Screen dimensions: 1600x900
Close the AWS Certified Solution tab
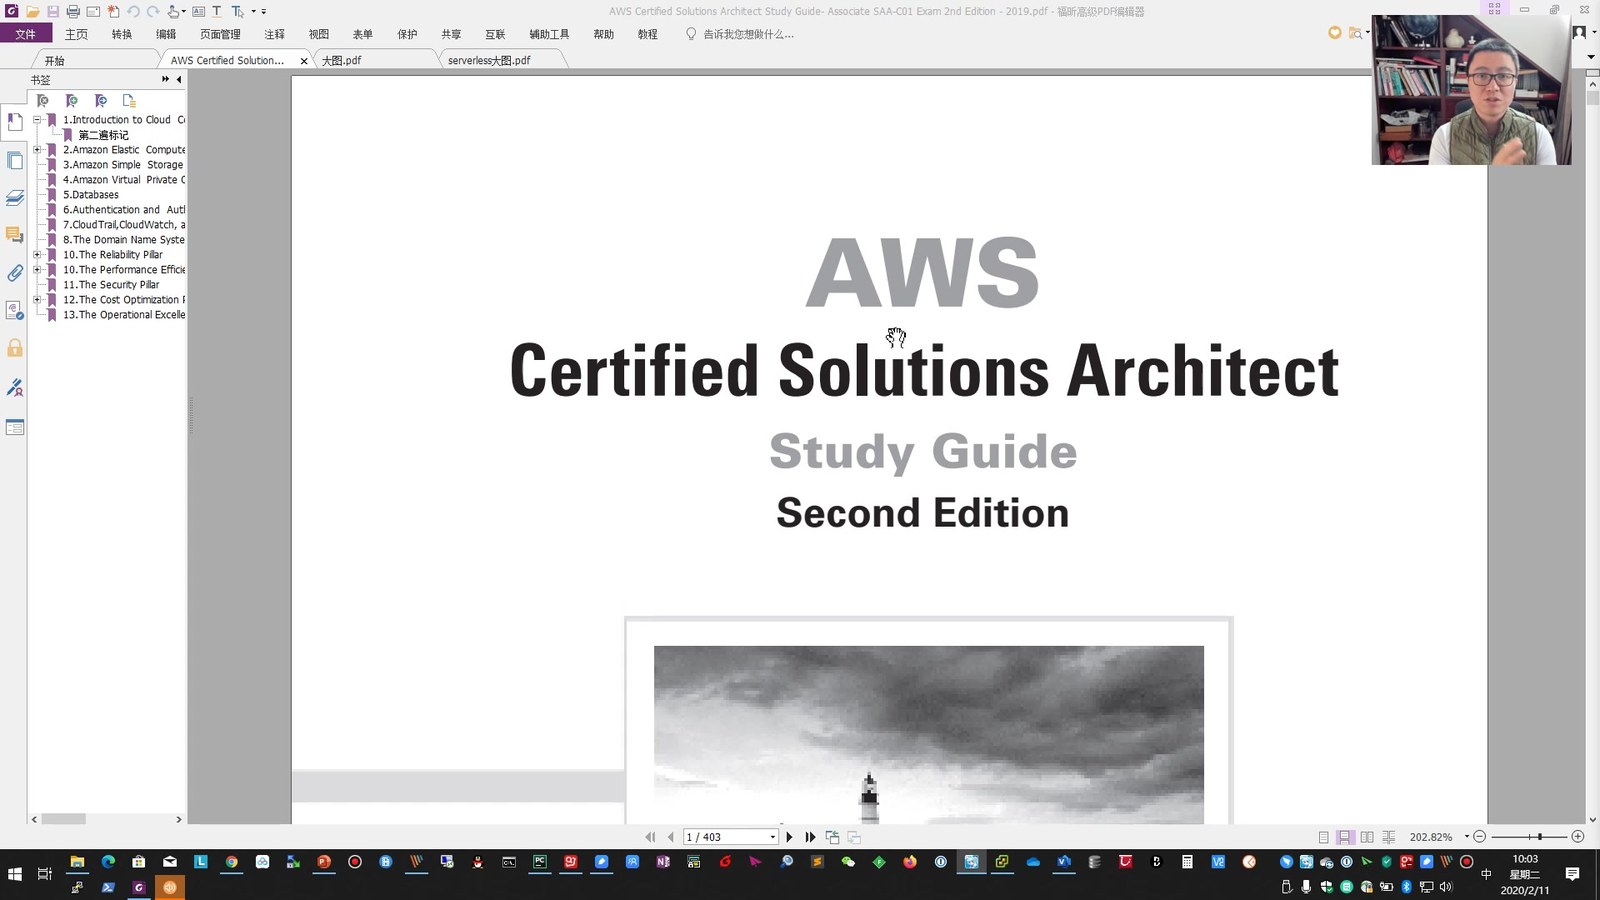pyautogui.click(x=304, y=61)
